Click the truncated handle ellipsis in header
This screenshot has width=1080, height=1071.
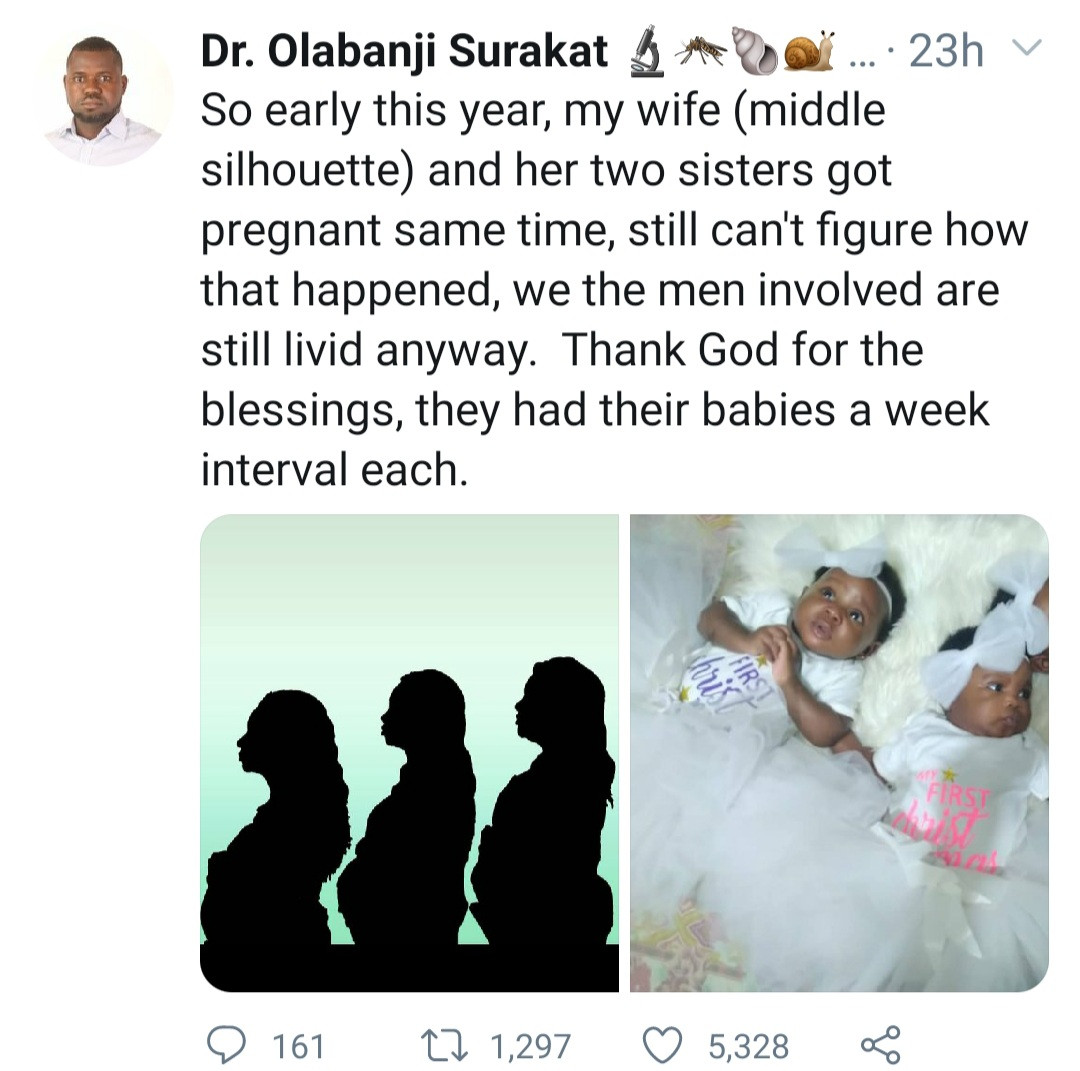pyautogui.click(x=859, y=57)
